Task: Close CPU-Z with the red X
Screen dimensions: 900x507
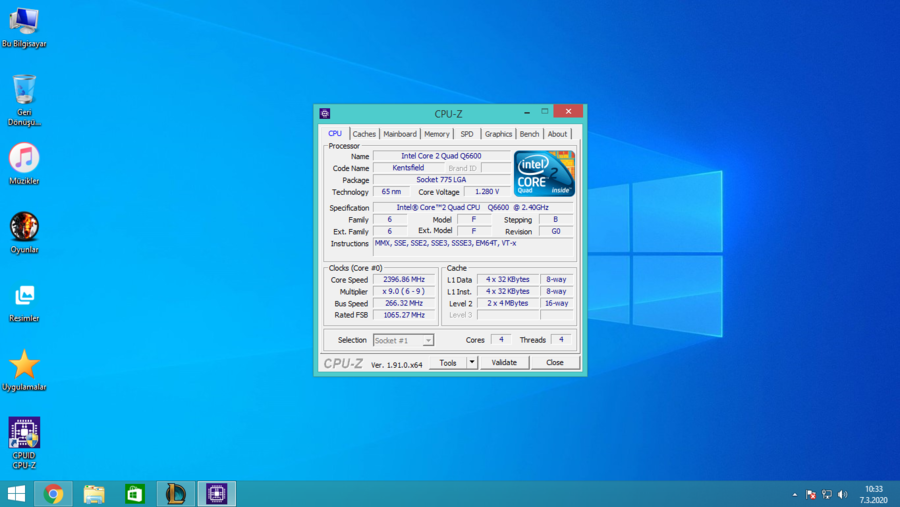Action: [568, 111]
